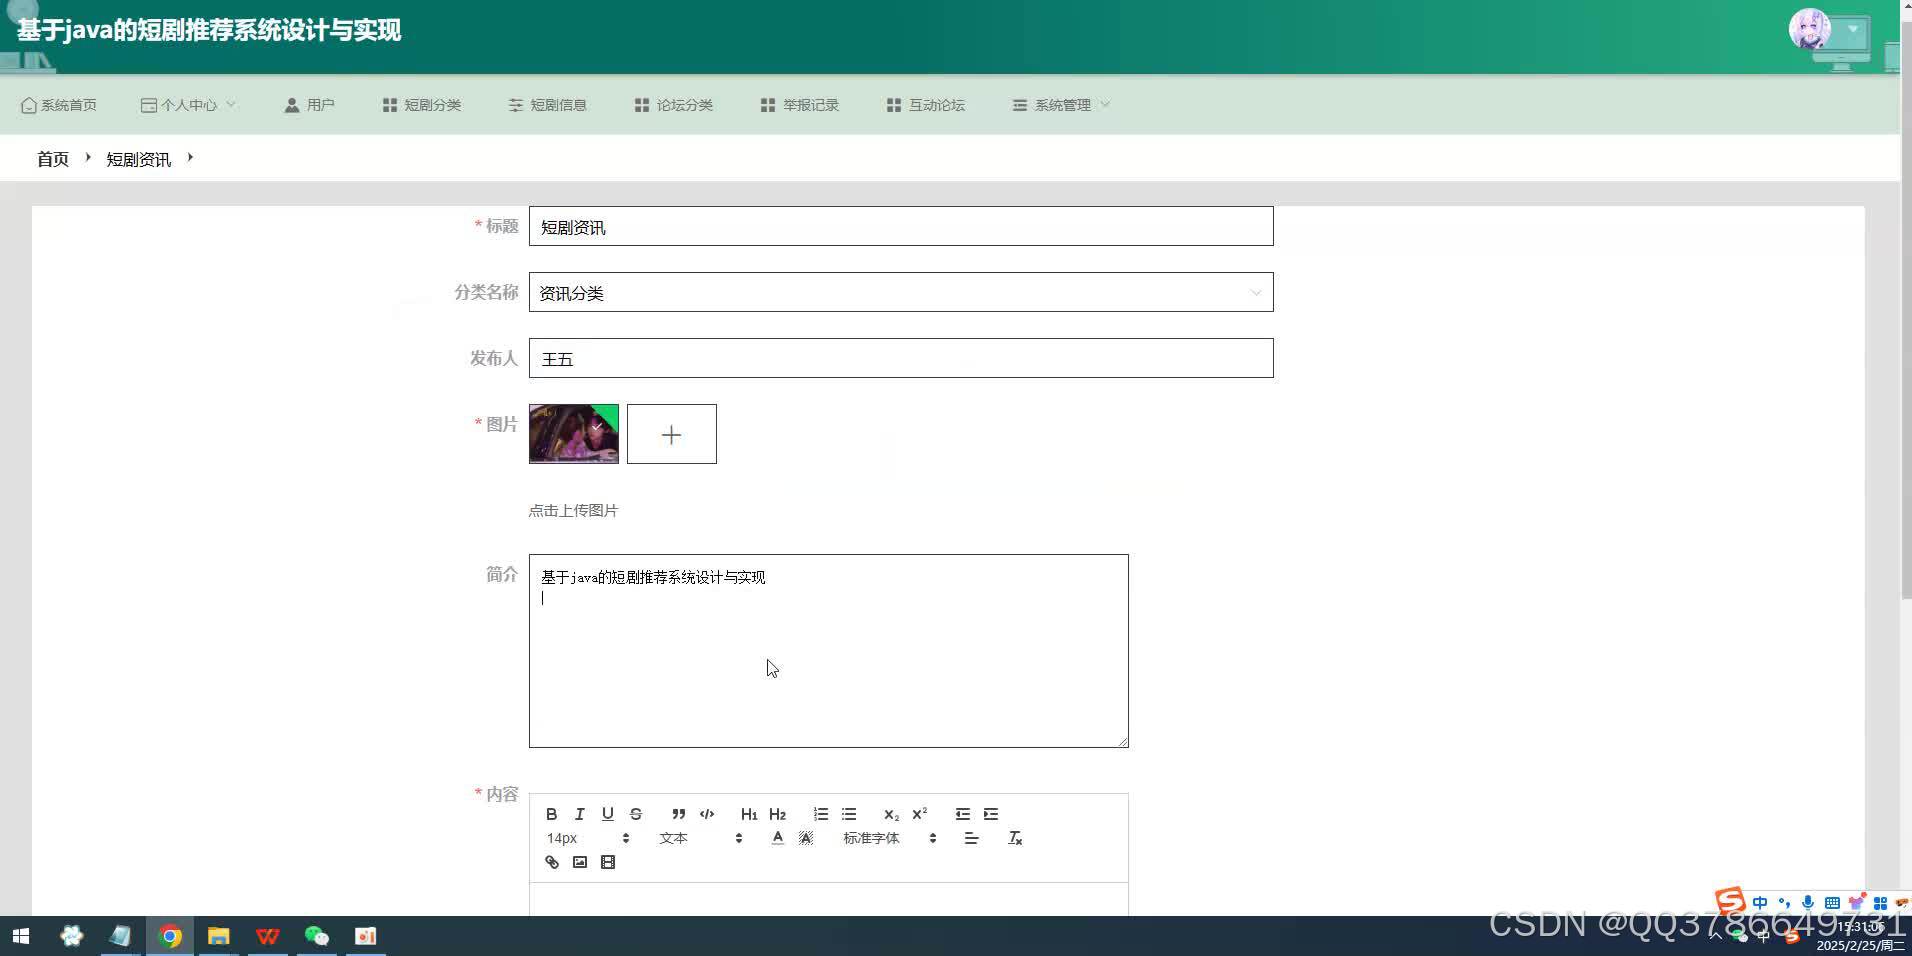1912x956 pixels.
Task: Pick a text color with the font color icon
Action: pyautogui.click(x=778, y=838)
